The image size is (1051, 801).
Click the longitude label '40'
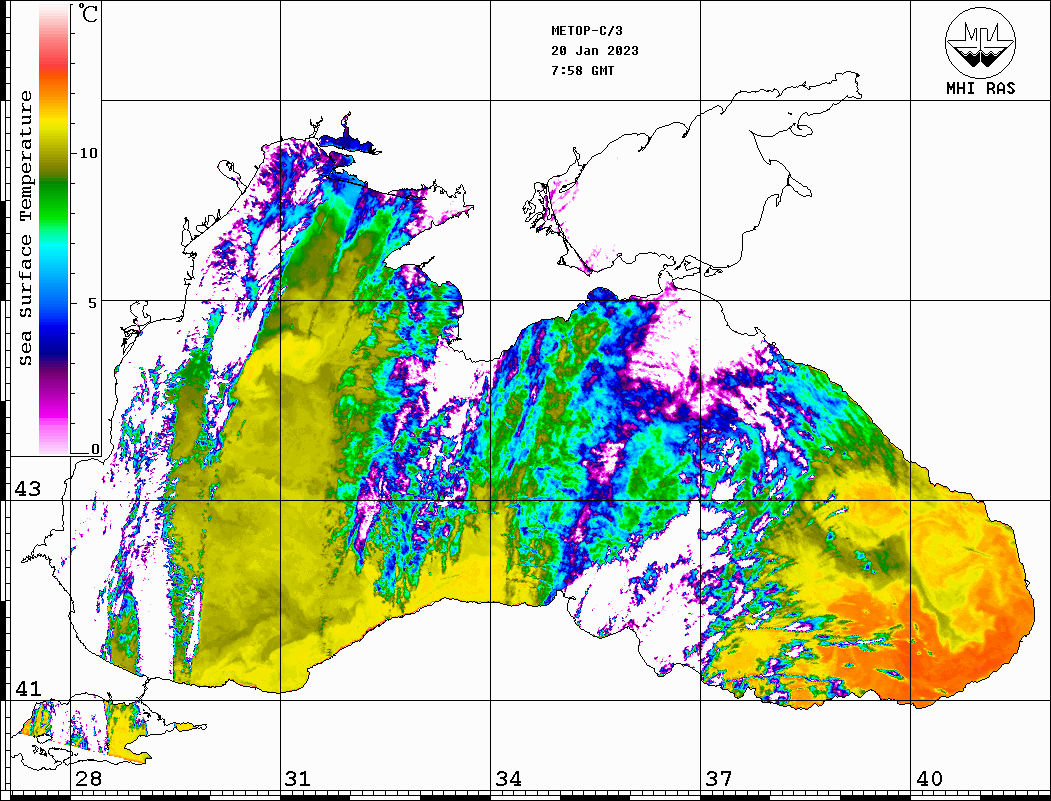point(929,779)
